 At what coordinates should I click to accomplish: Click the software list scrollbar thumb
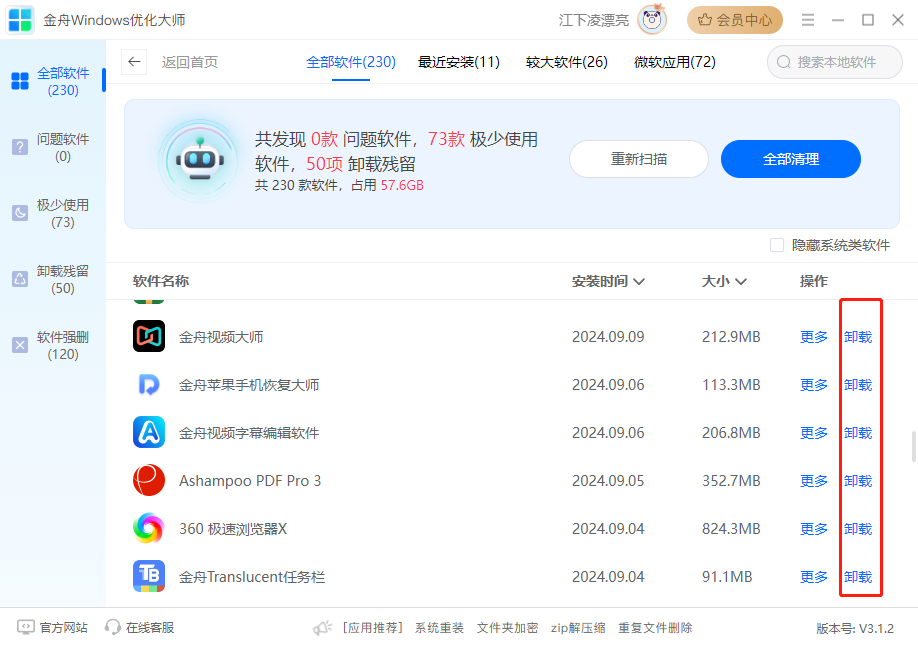point(914,447)
